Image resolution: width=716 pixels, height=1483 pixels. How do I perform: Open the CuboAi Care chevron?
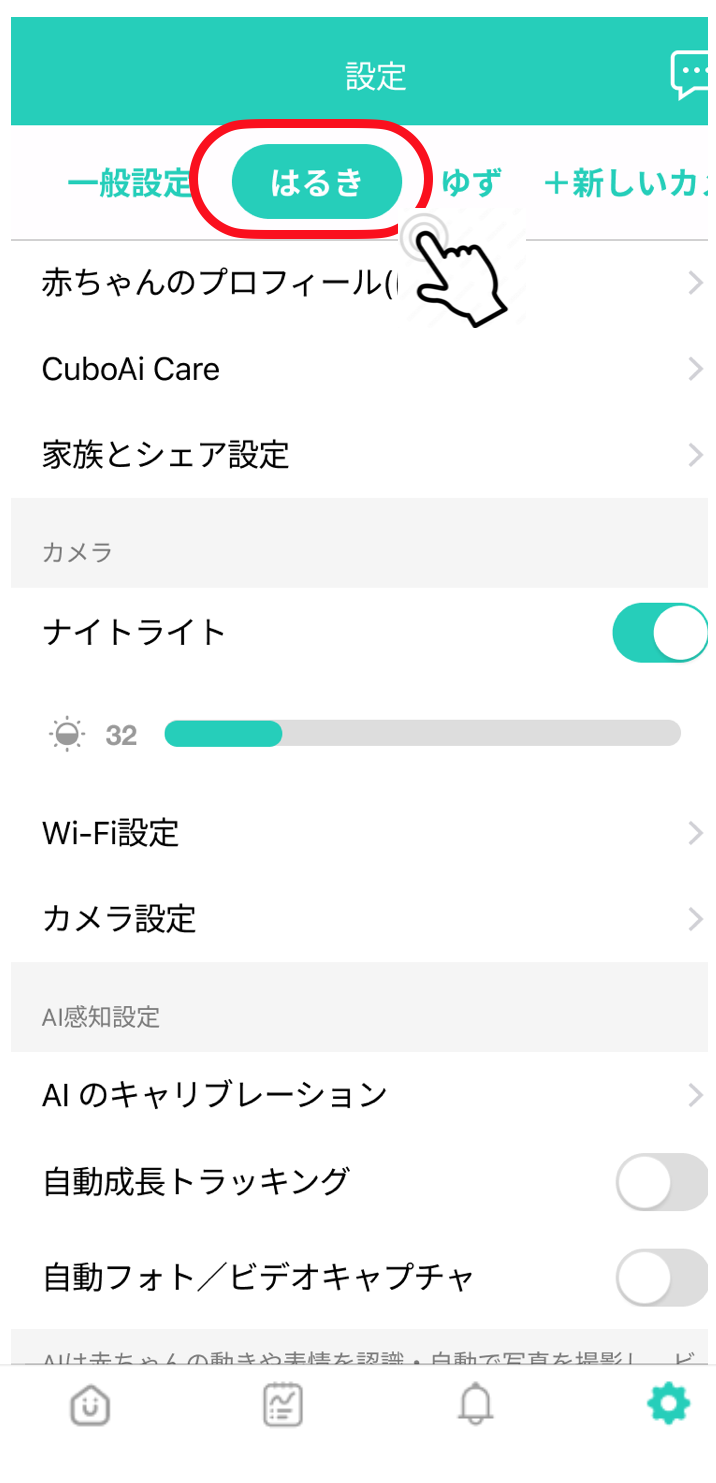695,369
